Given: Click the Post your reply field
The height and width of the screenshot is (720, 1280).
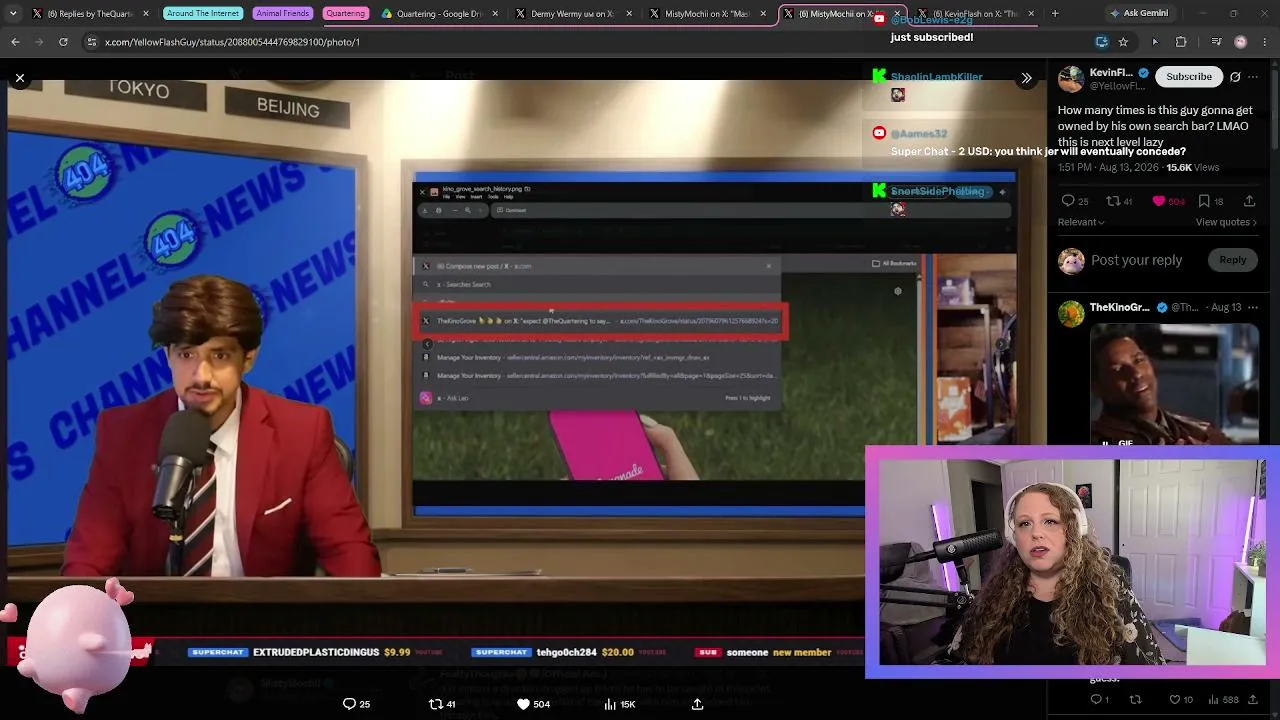Looking at the screenshot, I should pyautogui.click(x=1137, y=260).
